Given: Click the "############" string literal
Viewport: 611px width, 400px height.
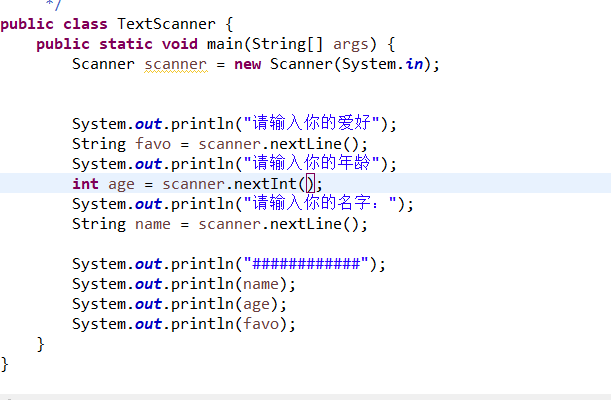Looking at the screenshot, I should click(306, 264).
